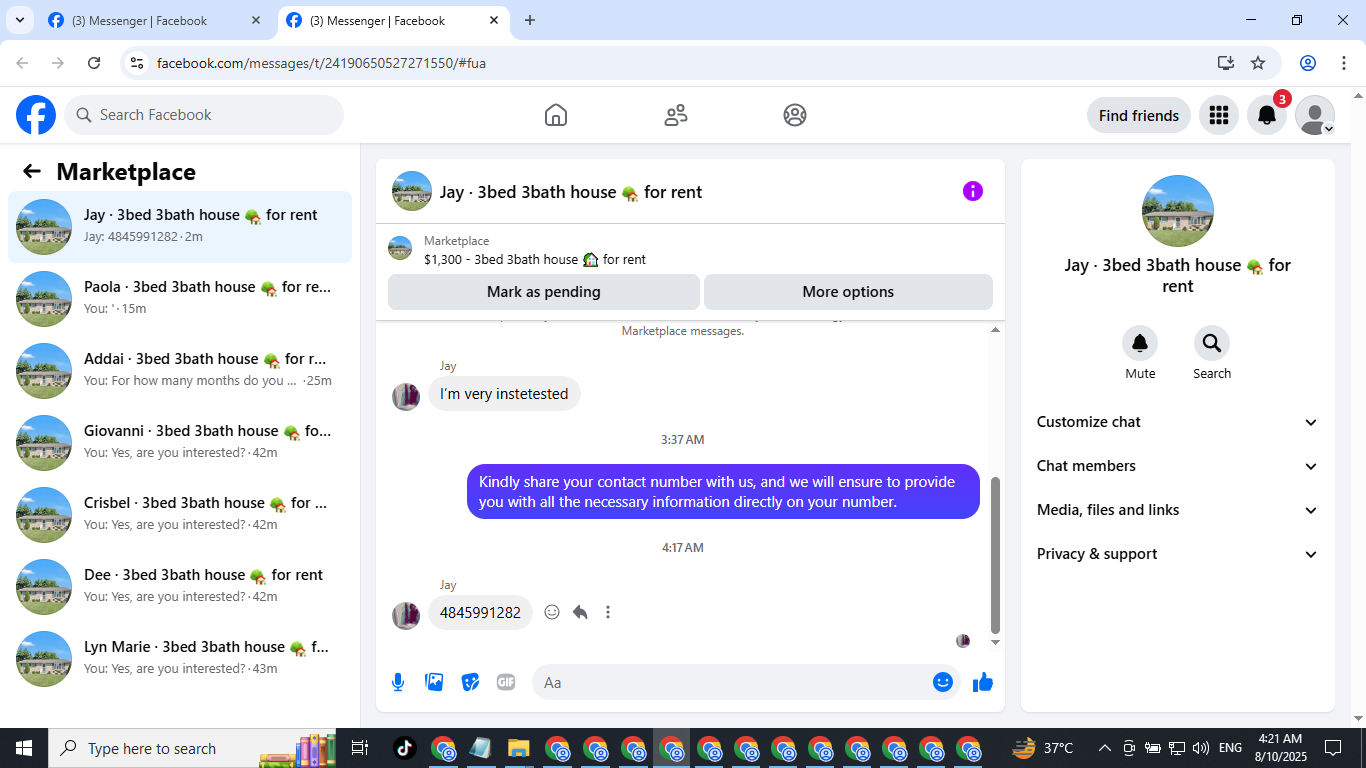This screenshot has width=1366, height=768.
Task: Go back from Marketplace with the arrow
Action: coord(32,172)
